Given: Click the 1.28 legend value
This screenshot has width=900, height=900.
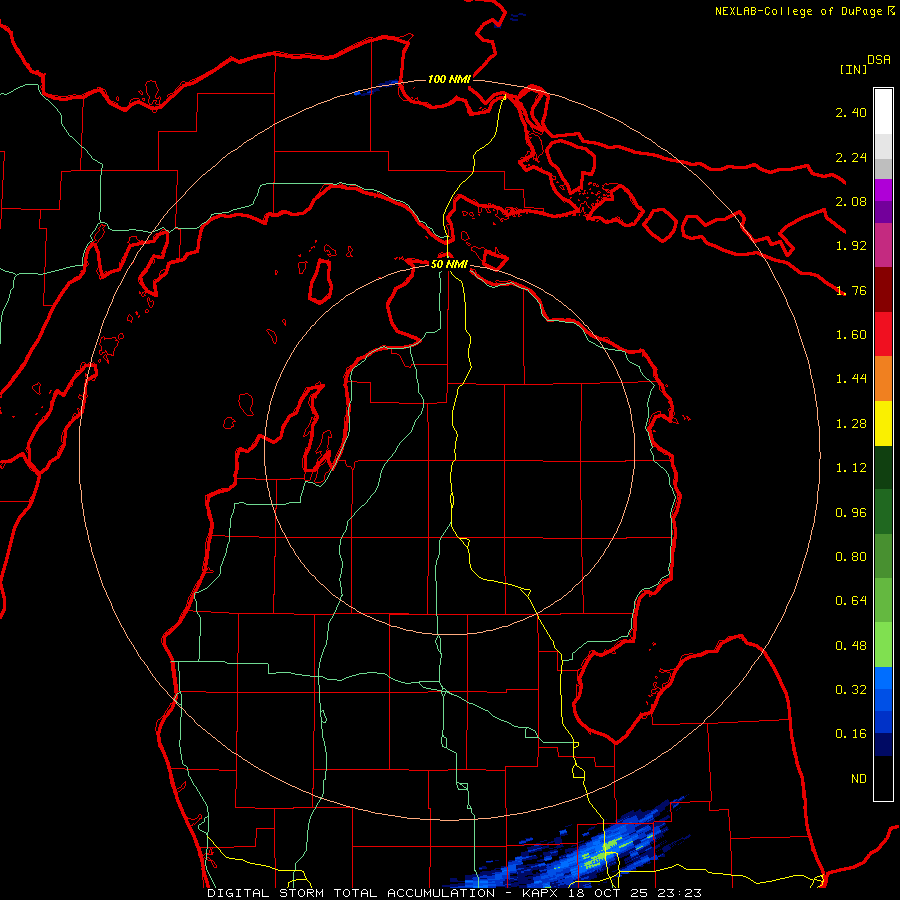Looking at the screenshot, I should tap(851, 424).
